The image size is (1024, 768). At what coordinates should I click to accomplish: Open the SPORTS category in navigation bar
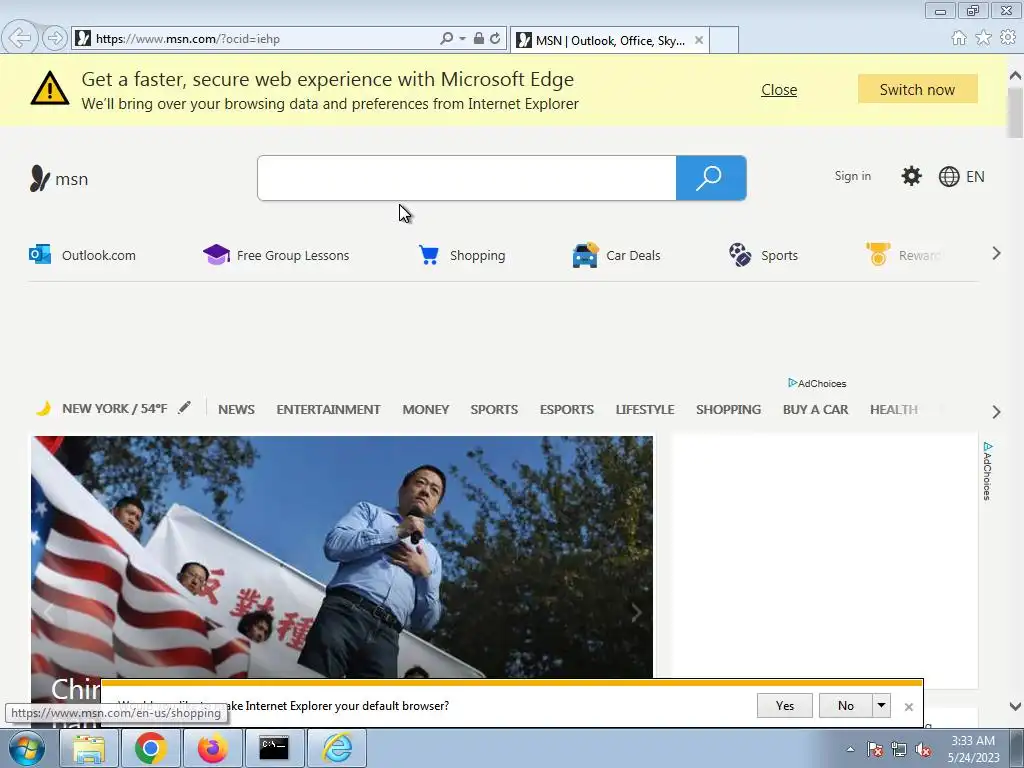click(x=494, y=409)
